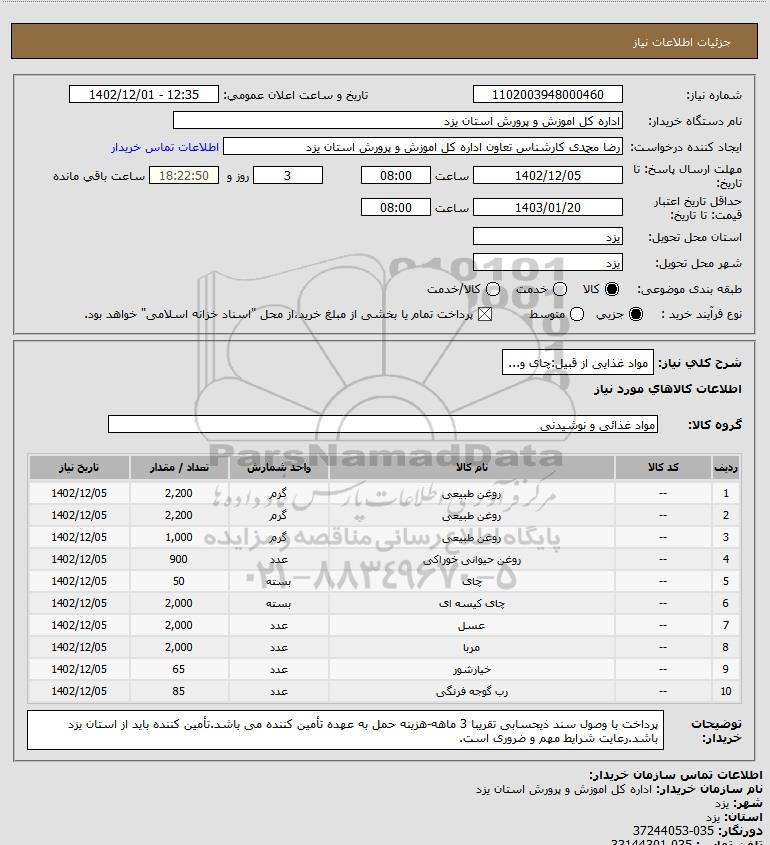Viewport: 770px width, 845px height.
Task: Click the announcement date field 1402/12/01 - 12:35
Action: [144, 94]
